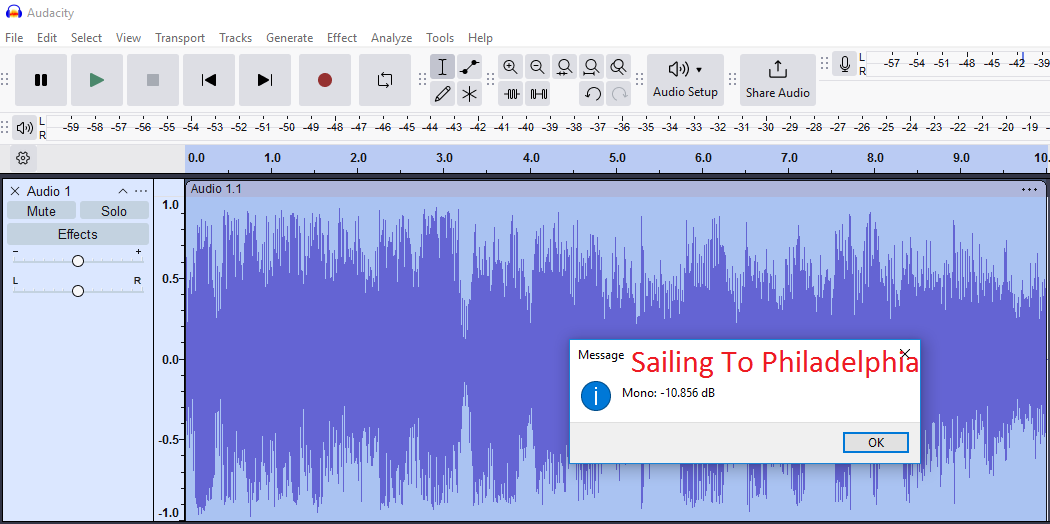Pause playback with the Pause button

click(x=41, y=80)
